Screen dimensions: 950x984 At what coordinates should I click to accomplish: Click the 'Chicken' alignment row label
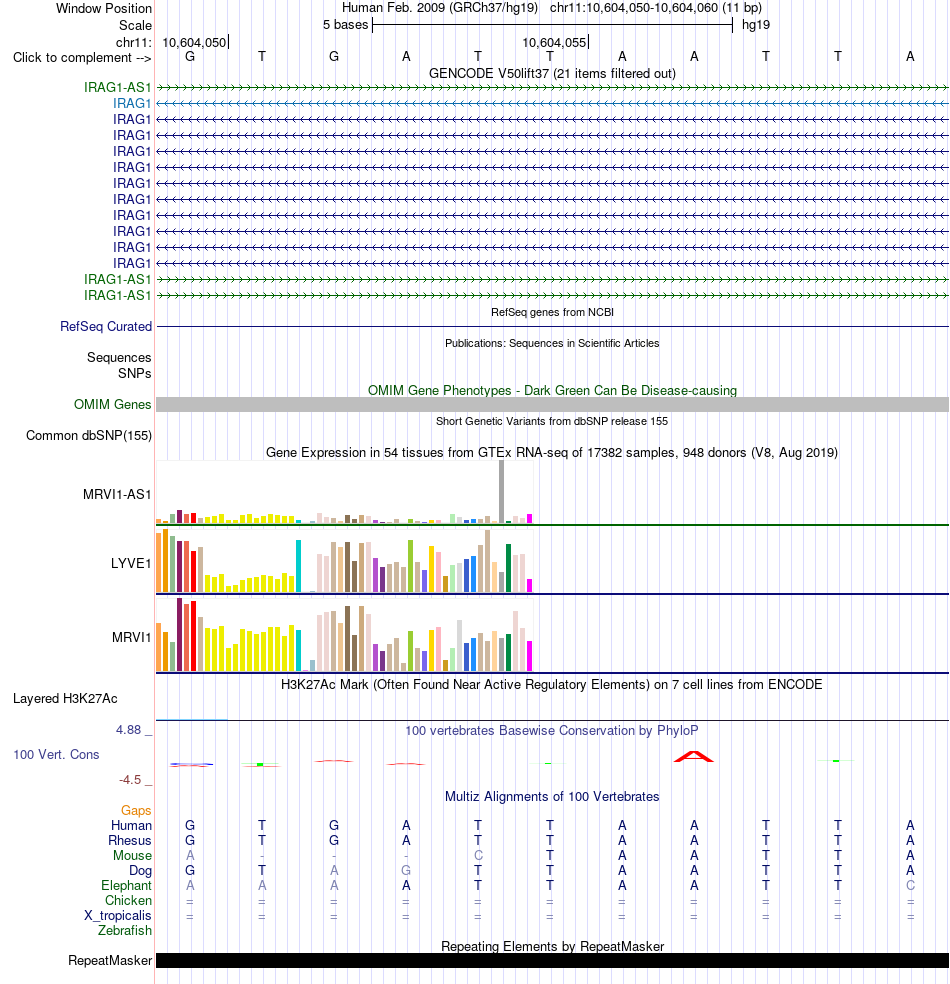tap(128, 901)
